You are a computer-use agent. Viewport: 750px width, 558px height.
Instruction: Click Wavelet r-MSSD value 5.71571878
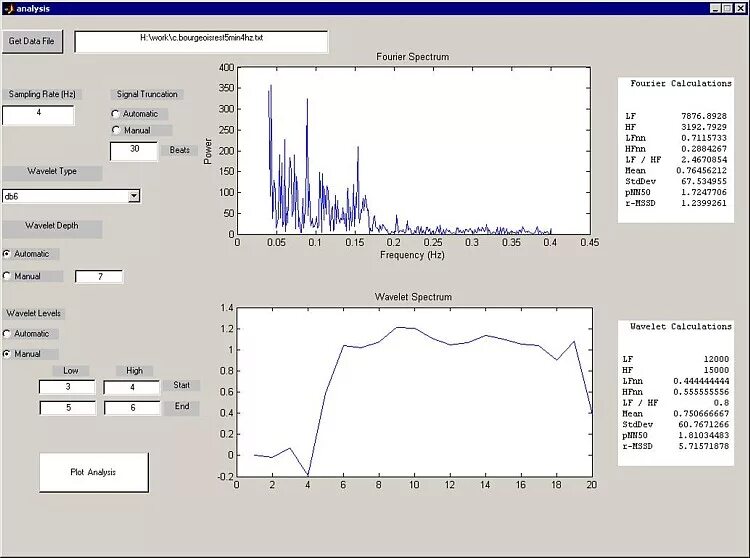click(704, 446)
